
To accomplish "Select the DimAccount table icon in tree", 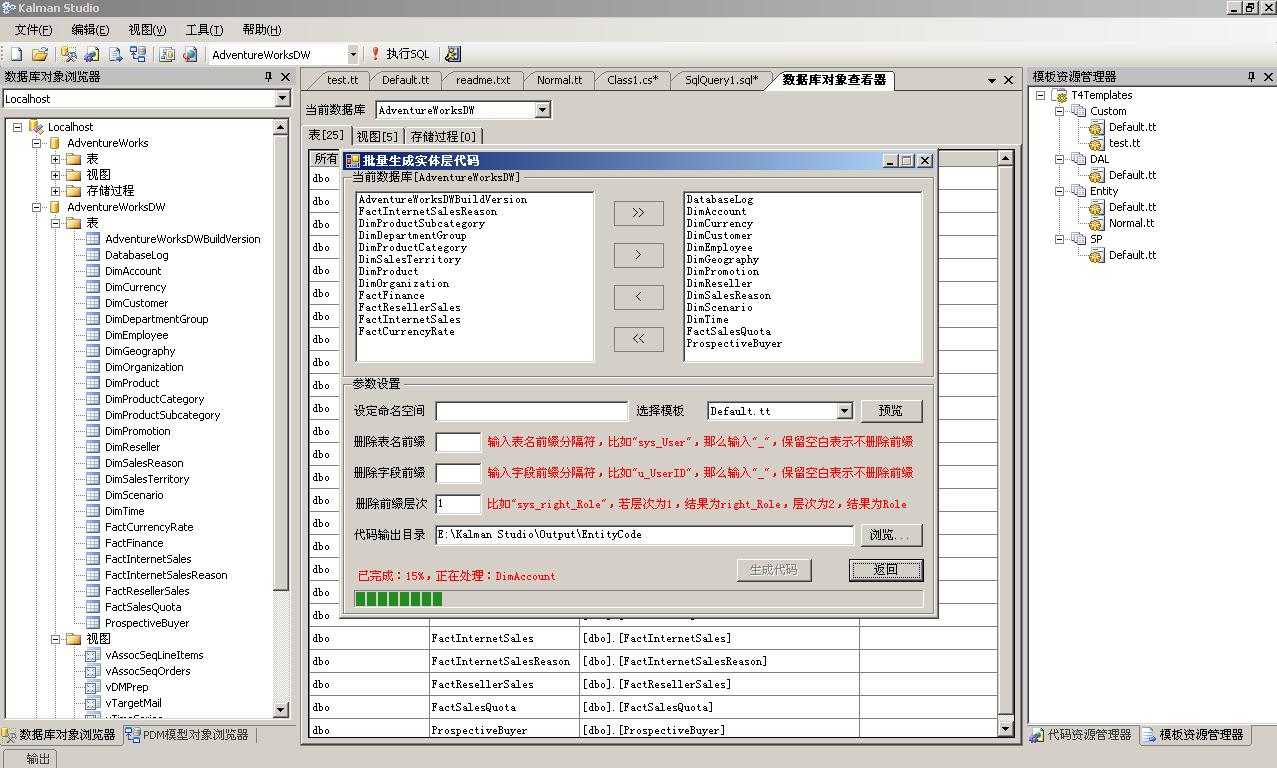I will 92,271.
